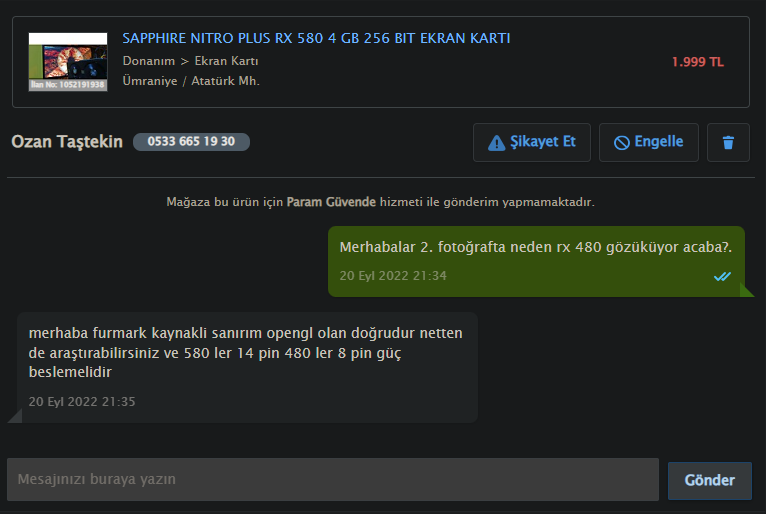Focus the 'Mesajınızı buraya yazın' message field

click(x=333, y=479)
